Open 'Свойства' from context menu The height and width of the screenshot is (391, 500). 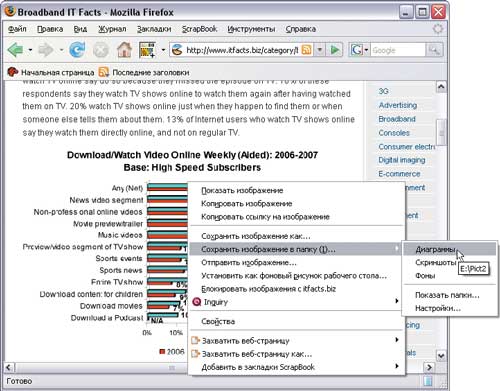click(x=297, y=321)
